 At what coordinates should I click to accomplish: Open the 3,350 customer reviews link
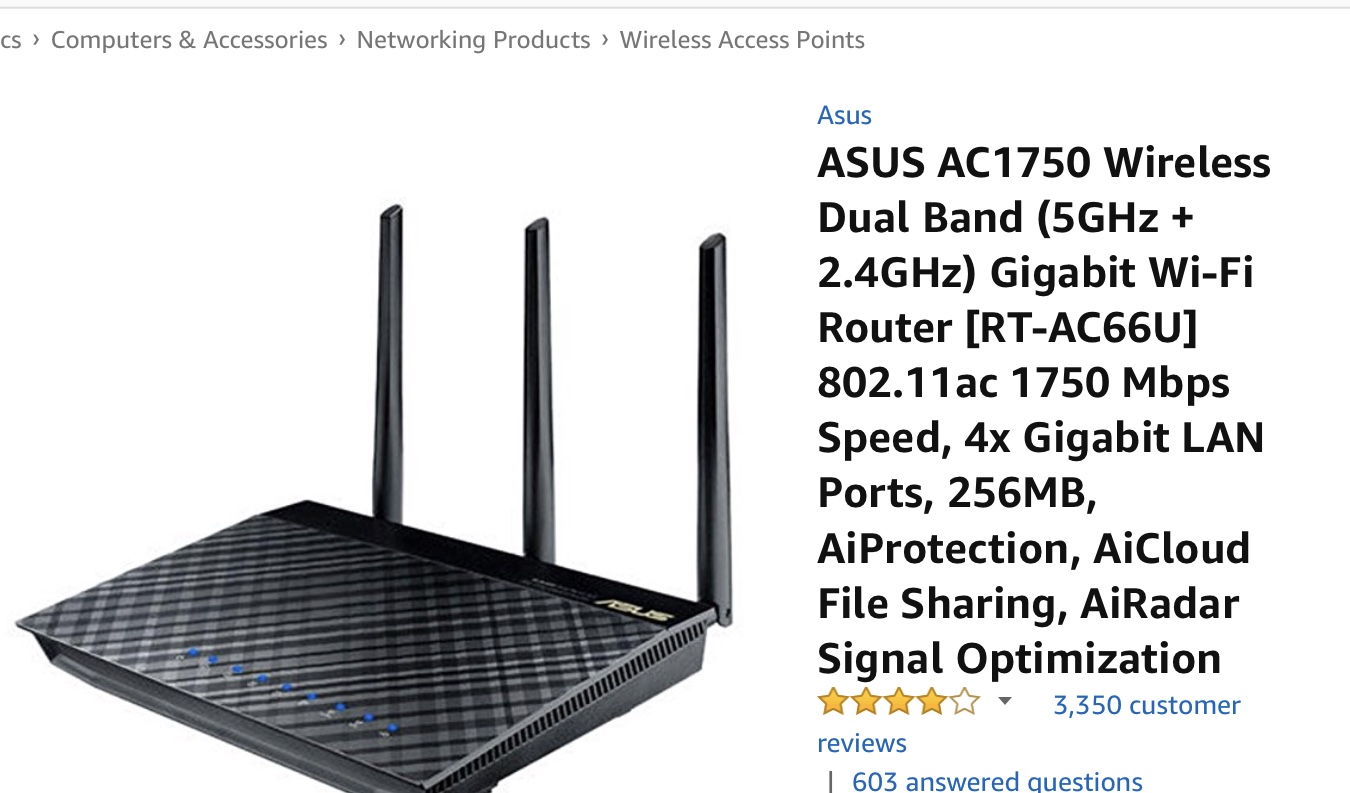[x=1146, y=705]
